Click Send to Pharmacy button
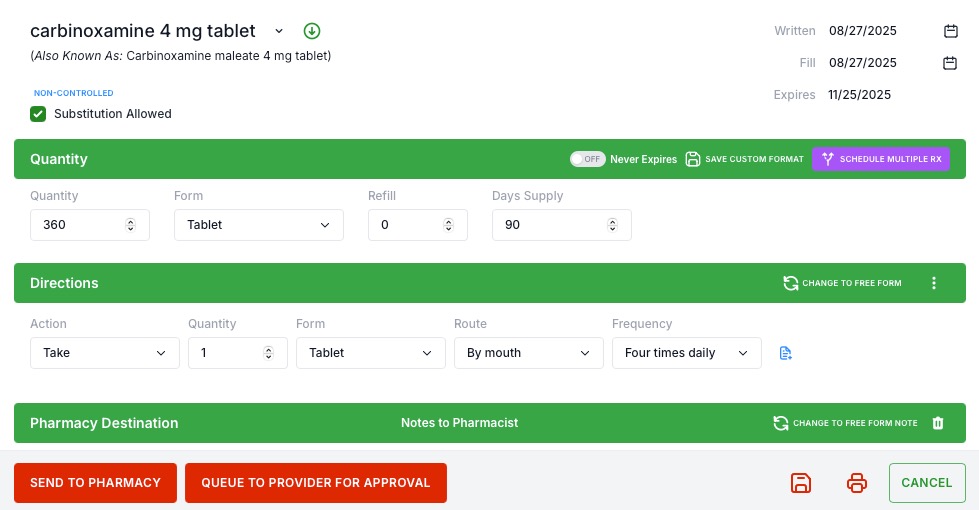The height and width of the screenshot is (510, 979). pyautogui.click(x=96, y=483)
